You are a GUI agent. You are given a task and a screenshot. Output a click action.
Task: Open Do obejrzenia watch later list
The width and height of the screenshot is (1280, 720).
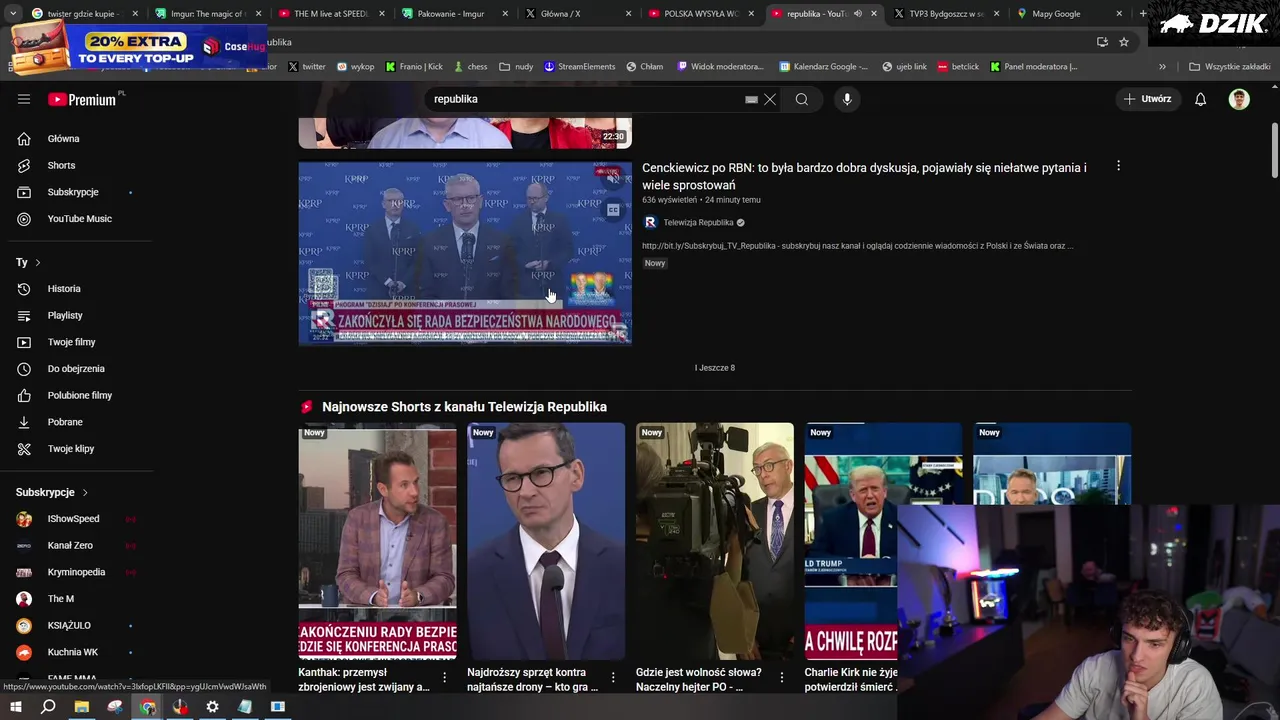tap(76, 369)
